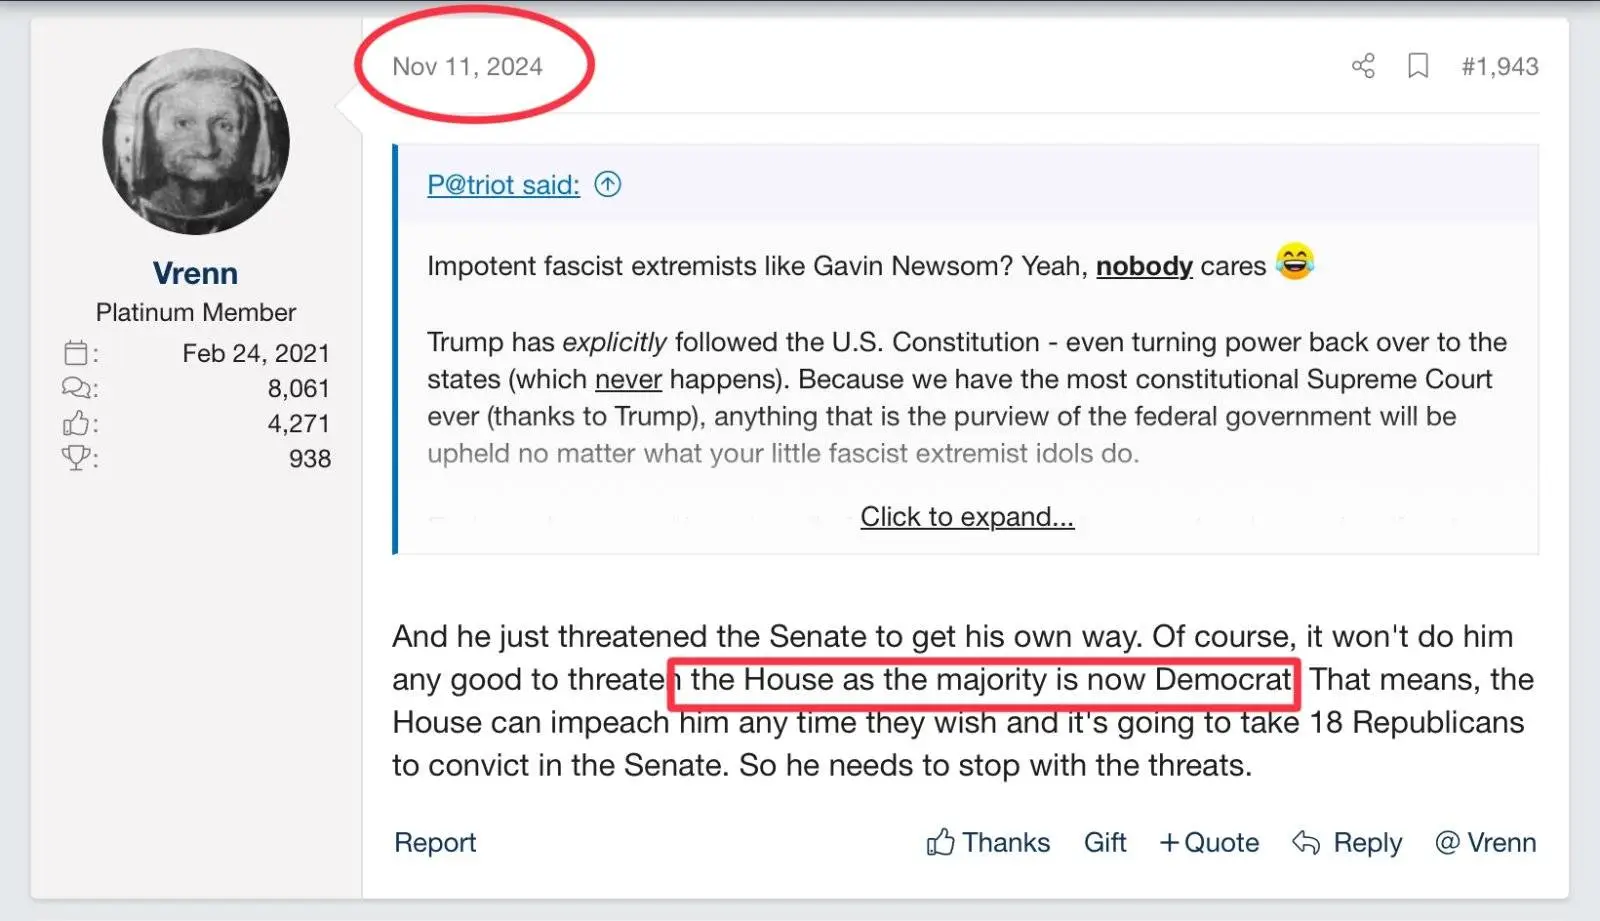Click the laughing emoji in quote
Image resolution: width=1600 pixels, height=921 pixels.
[x=1295, y=262]
